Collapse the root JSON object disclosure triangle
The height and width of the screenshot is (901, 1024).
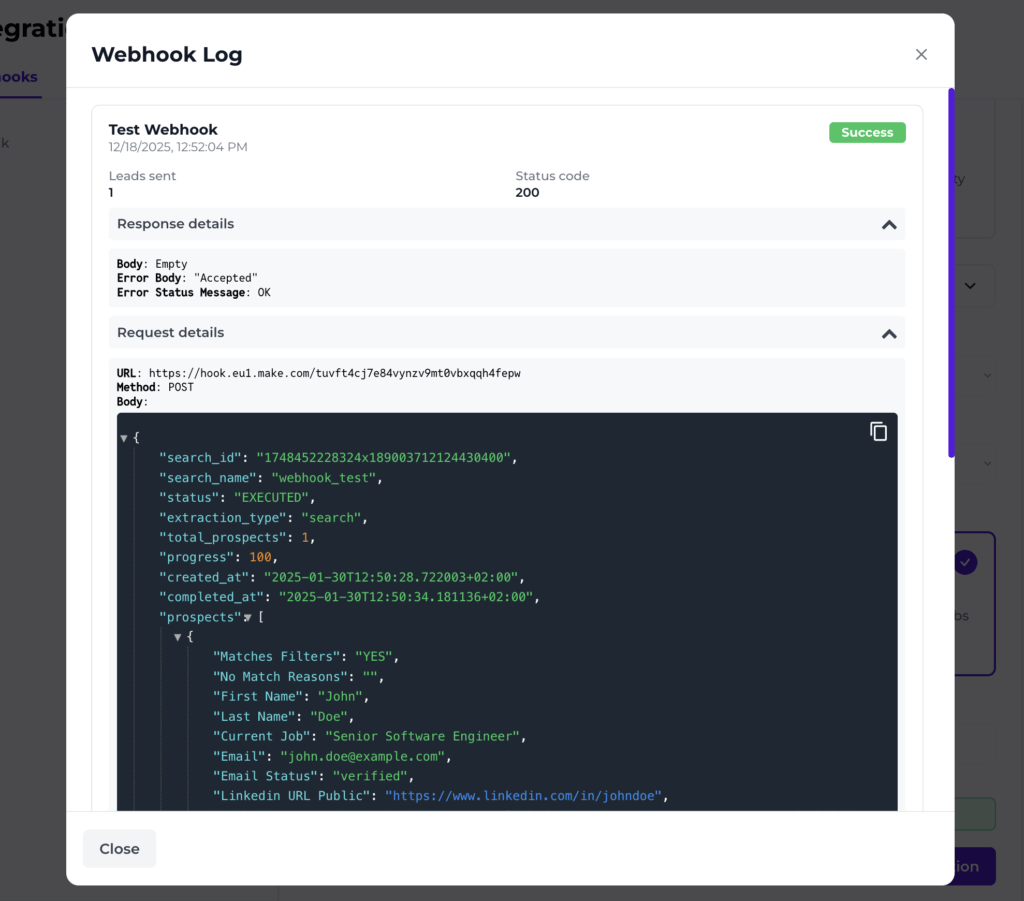[x=122, y=437]
